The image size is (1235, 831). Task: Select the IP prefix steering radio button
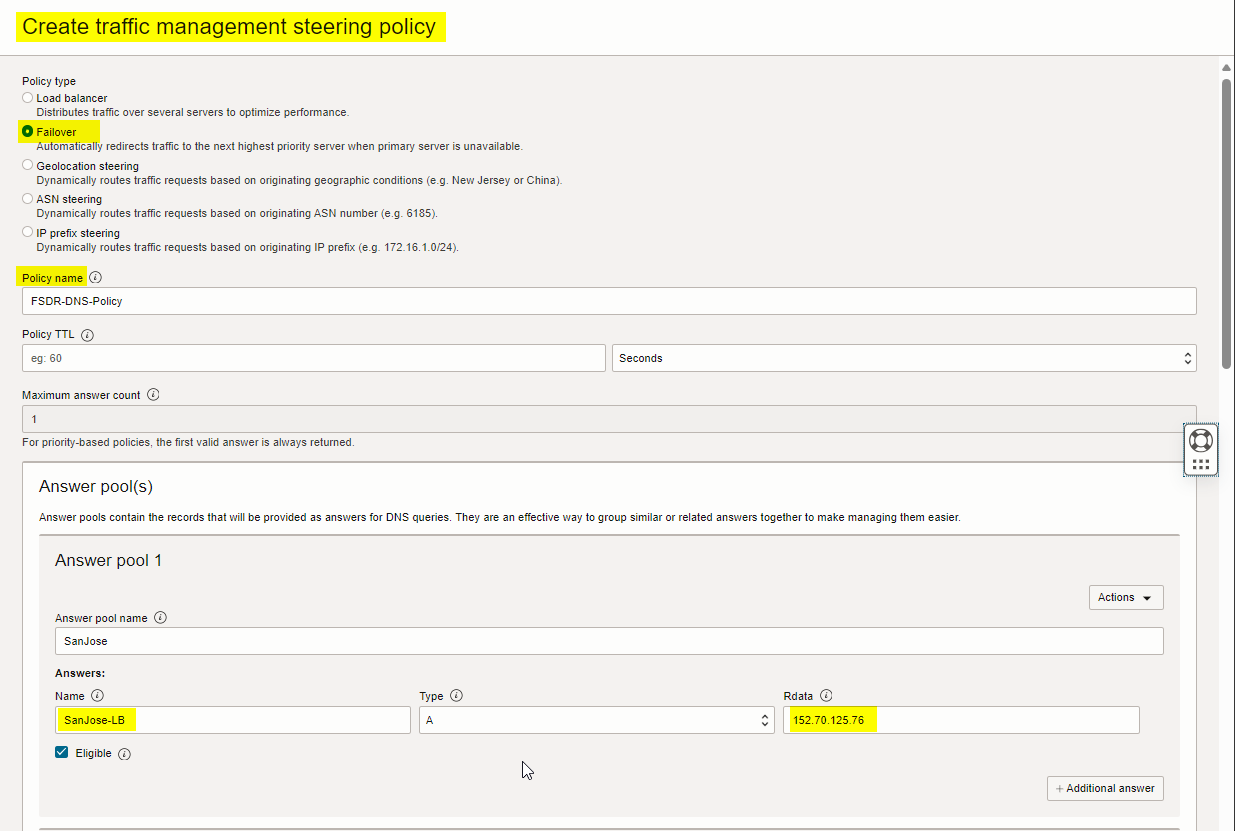pos(28,232)
